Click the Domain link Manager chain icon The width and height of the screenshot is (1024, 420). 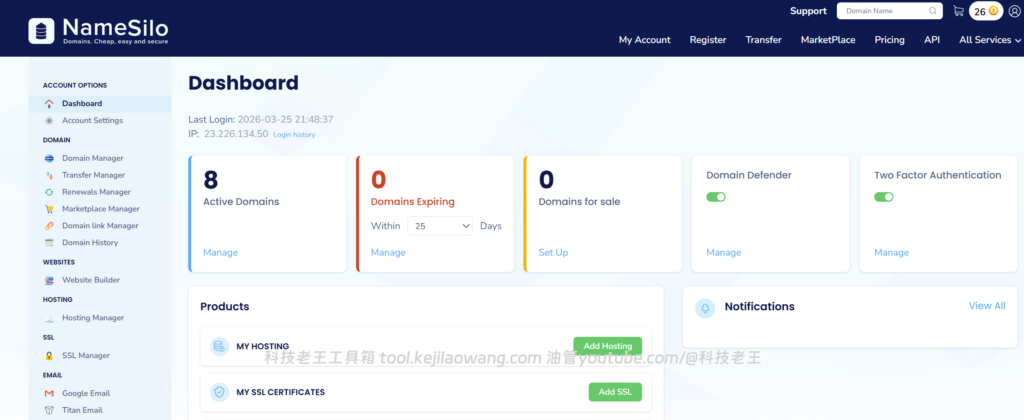49,226
